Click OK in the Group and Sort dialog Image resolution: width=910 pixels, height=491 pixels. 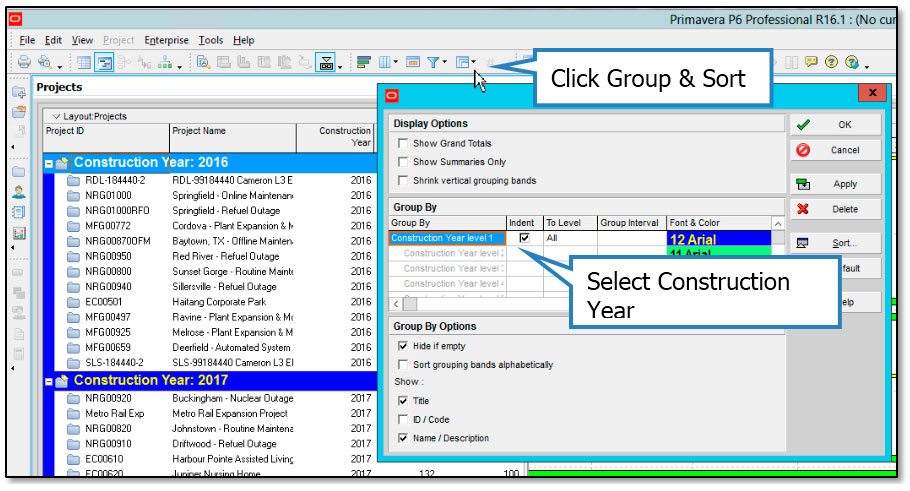click(835, 125)
